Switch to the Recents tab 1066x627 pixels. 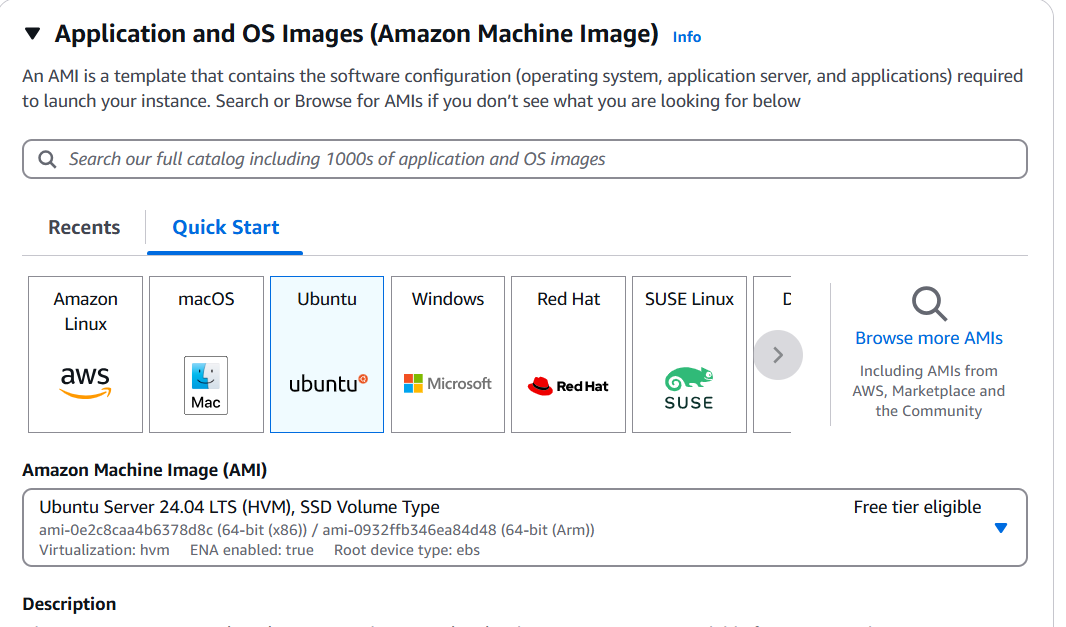pyautogui.click(x=84, y=227)
